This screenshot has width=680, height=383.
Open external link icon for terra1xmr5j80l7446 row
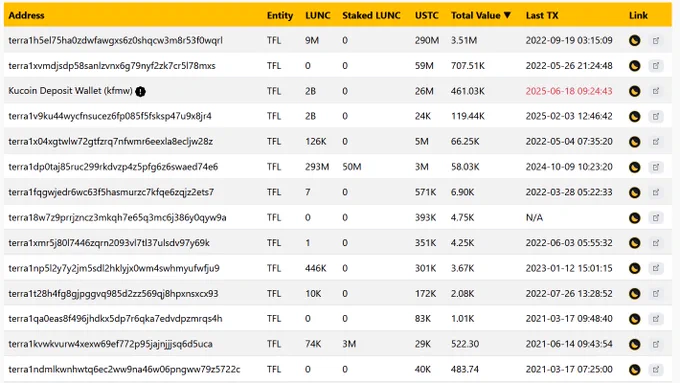click(x=656, y=243)
